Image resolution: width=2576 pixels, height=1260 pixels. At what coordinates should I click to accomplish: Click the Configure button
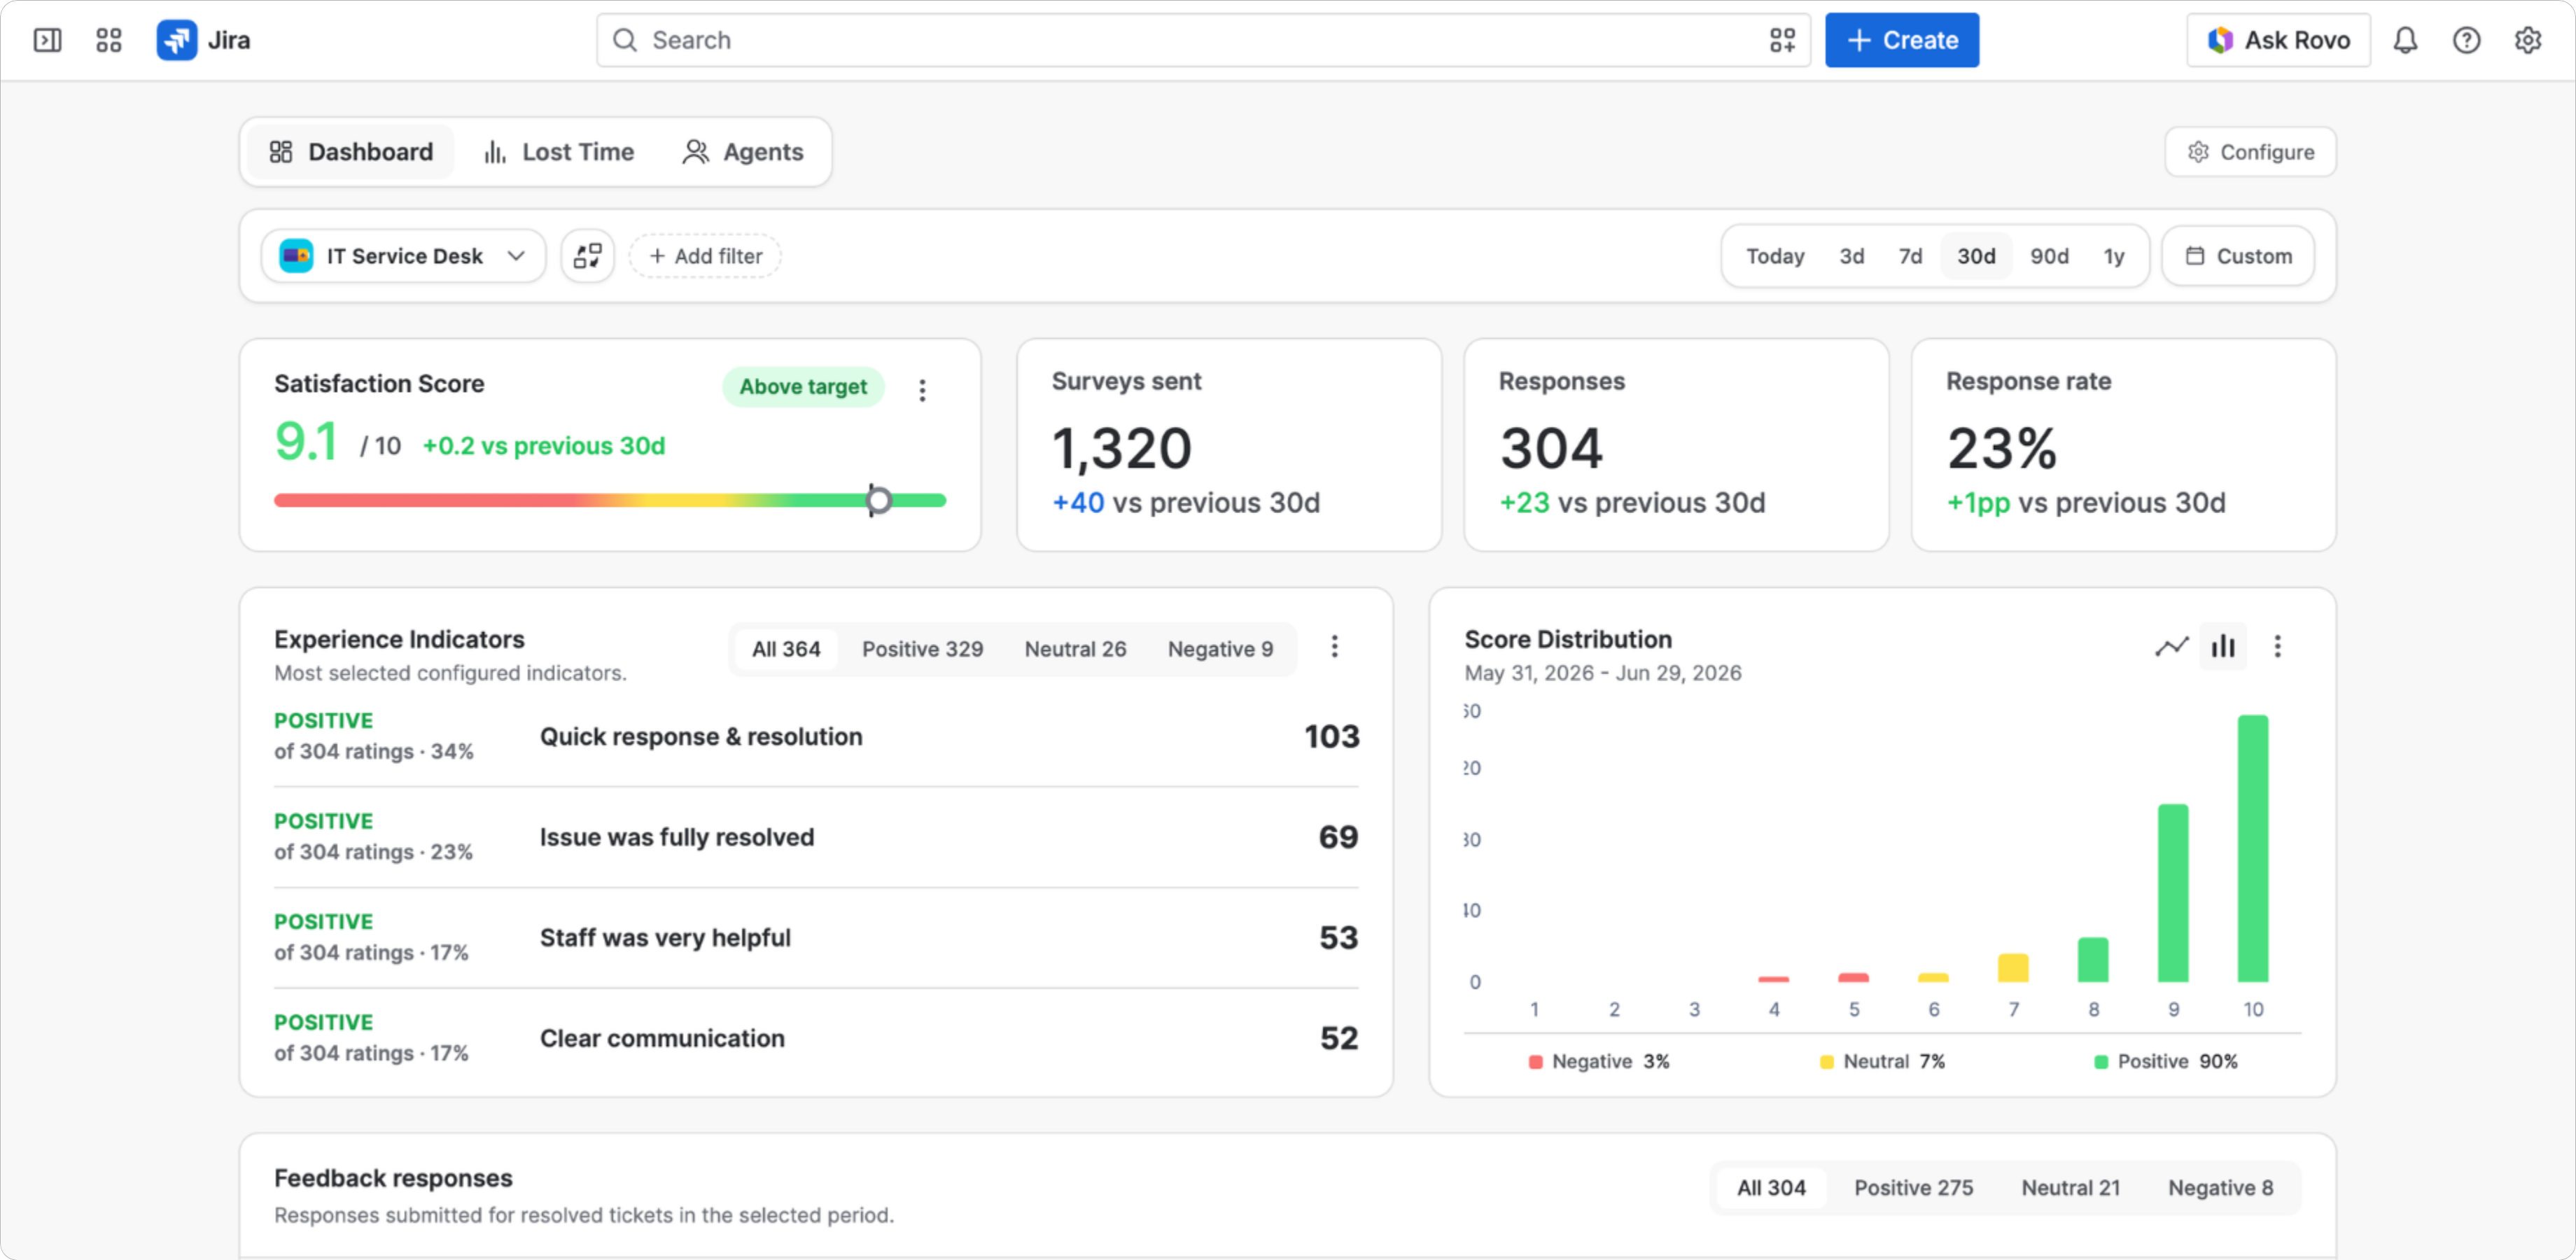tap(2250, 152)
